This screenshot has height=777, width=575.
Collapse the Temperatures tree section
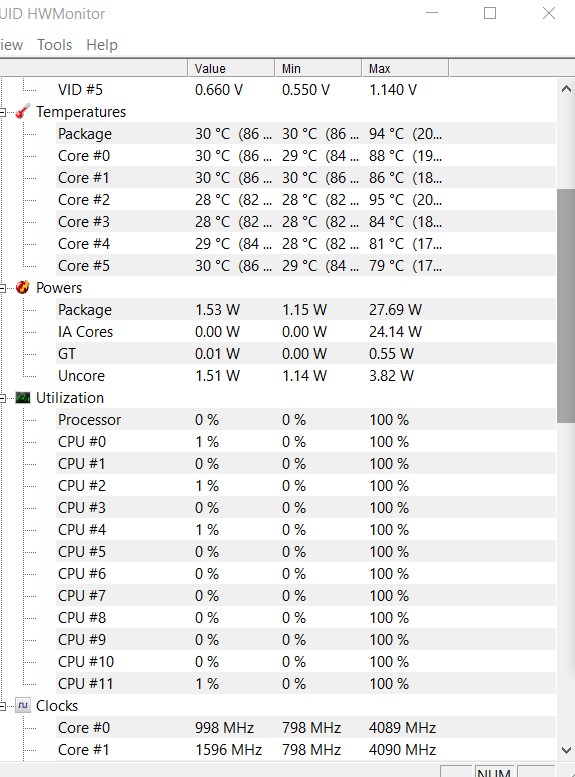coord(2,112)
